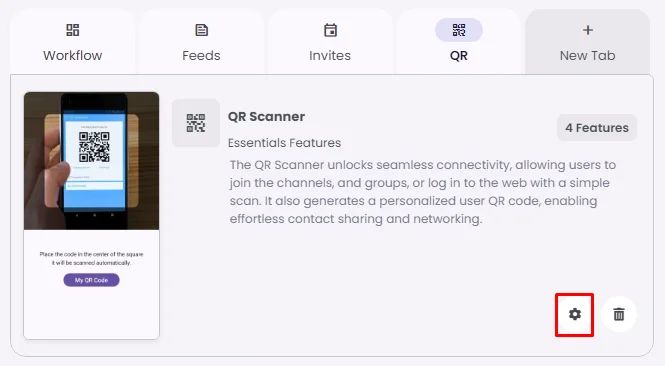Click the Essentials Features subtitle
This screenshot has height=366, width=665.
click(284, 143)
